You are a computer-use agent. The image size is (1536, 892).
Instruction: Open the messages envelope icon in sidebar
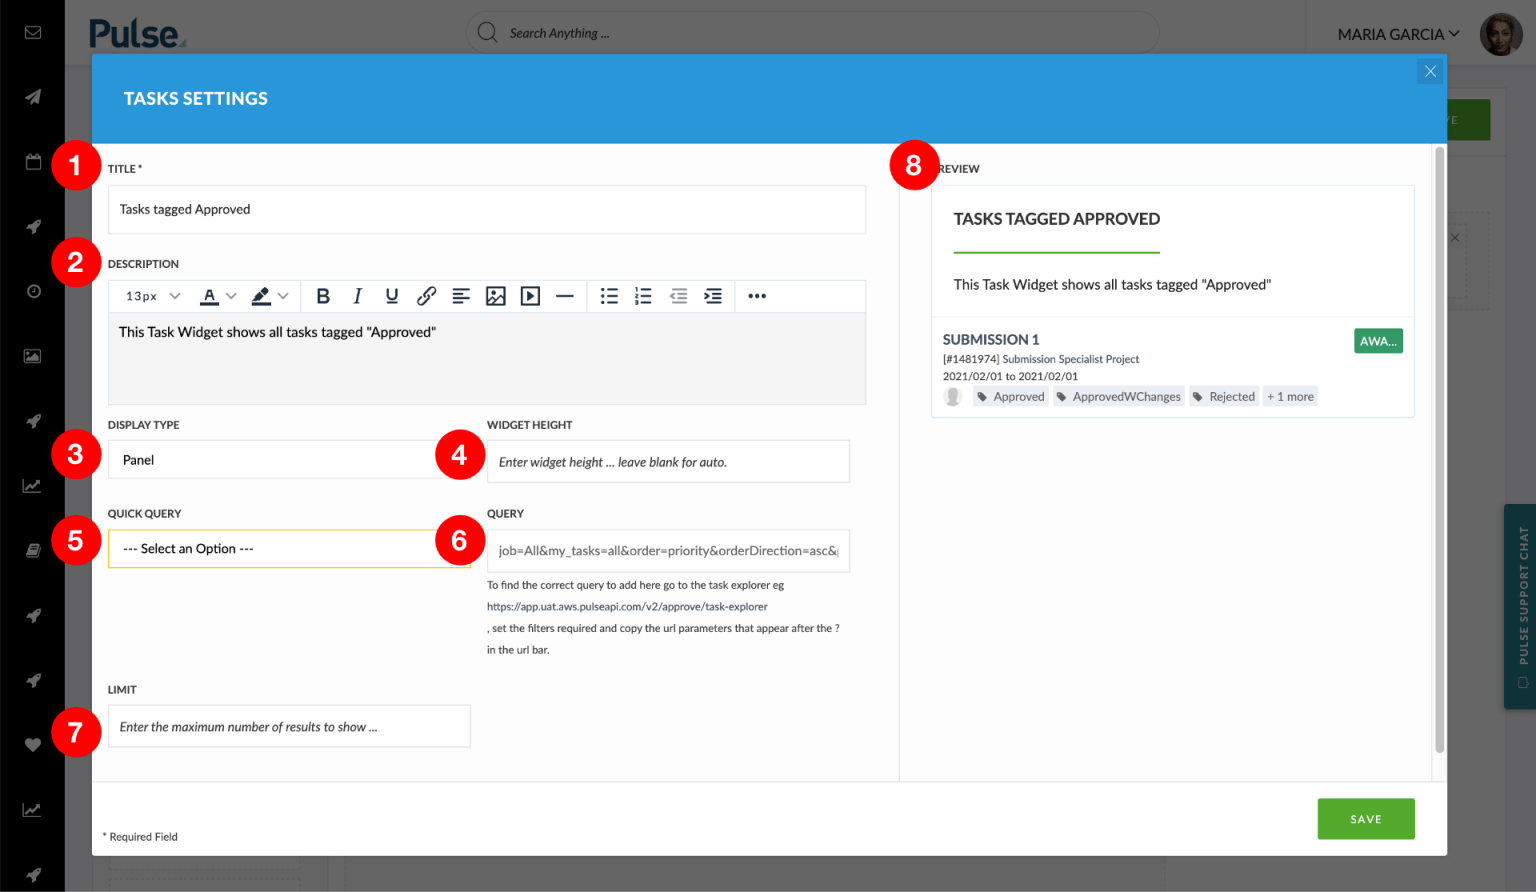pos(33,31)
